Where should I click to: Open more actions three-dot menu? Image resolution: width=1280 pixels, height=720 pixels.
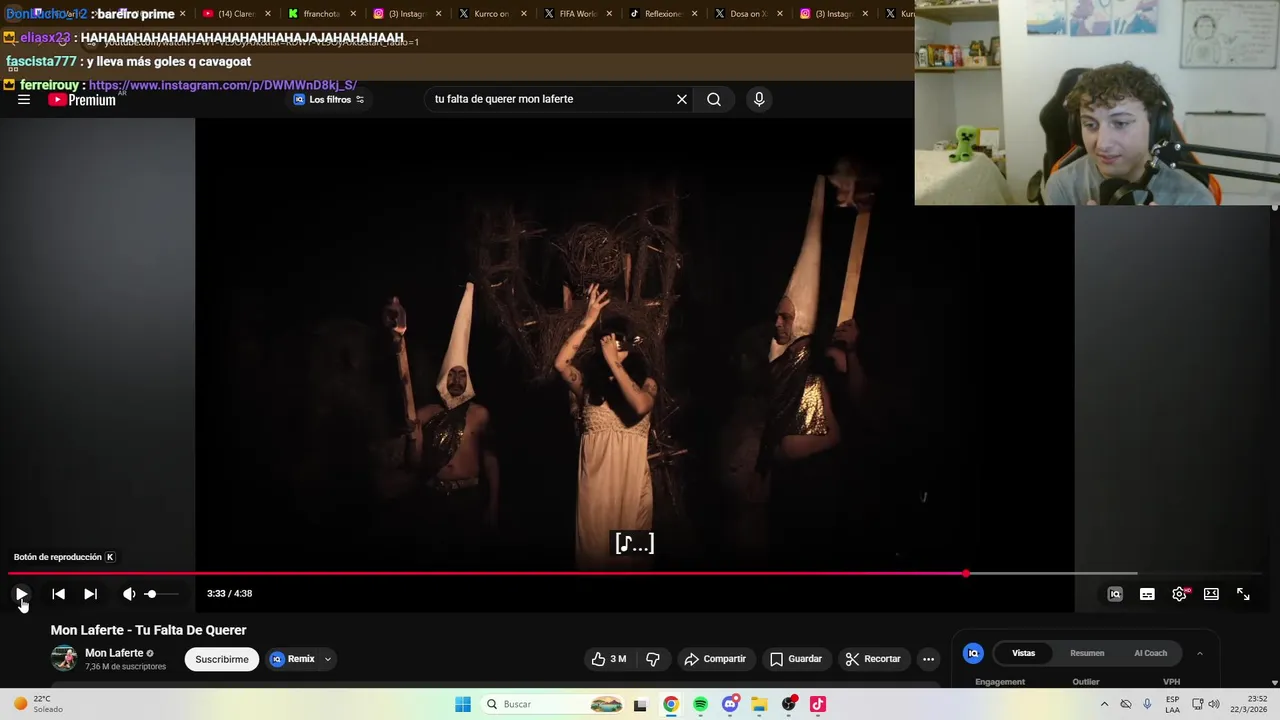(x=928, y=659)
